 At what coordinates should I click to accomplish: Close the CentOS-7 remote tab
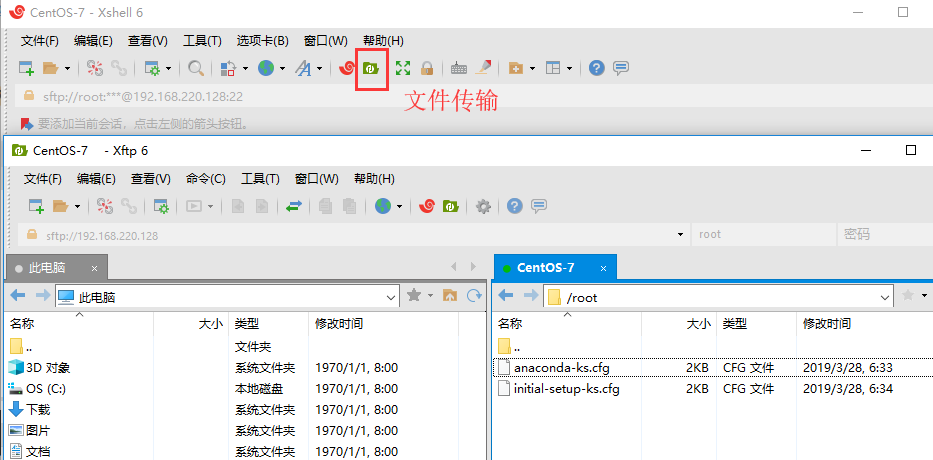coord(603,268)
